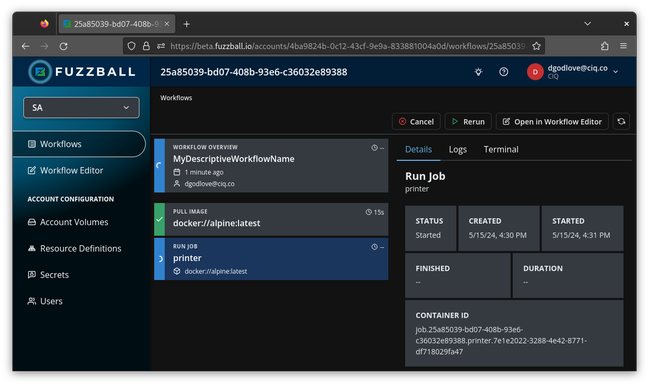Click the user icon by dgodlove@ciq.co in card

[177, 183]
